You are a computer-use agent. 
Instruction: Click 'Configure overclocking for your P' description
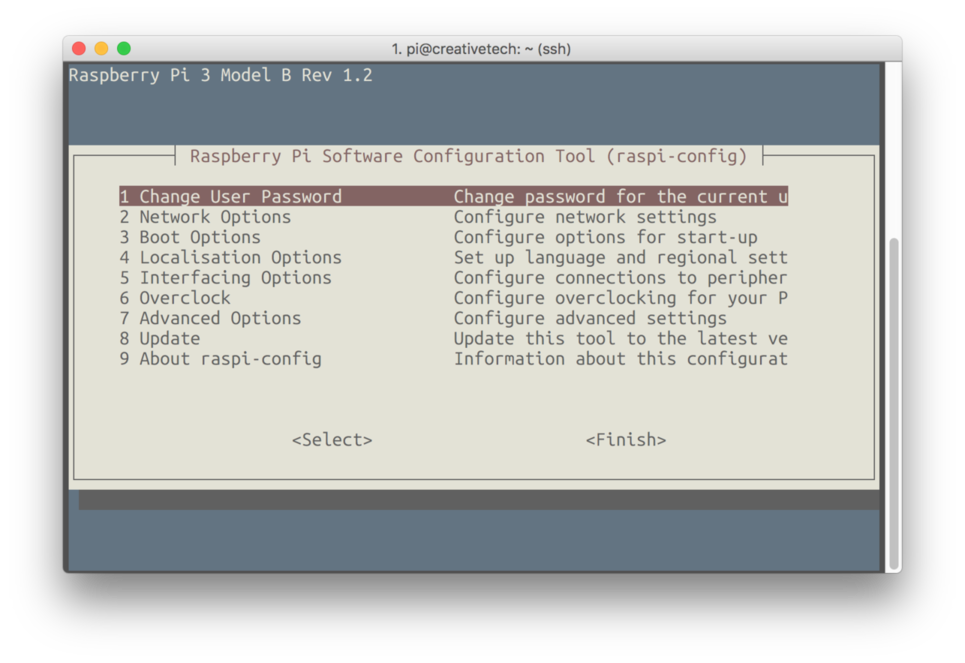[620, 298]
